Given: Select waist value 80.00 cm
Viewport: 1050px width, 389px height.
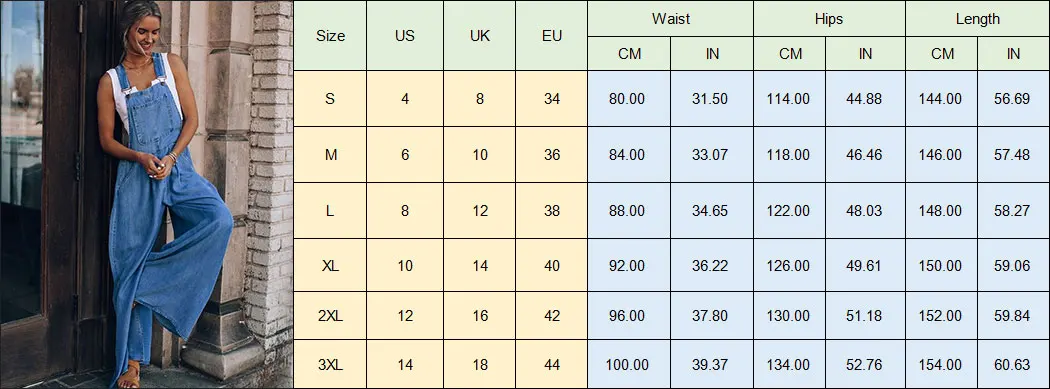Looking at the screenshot, I should pos(629,98).
